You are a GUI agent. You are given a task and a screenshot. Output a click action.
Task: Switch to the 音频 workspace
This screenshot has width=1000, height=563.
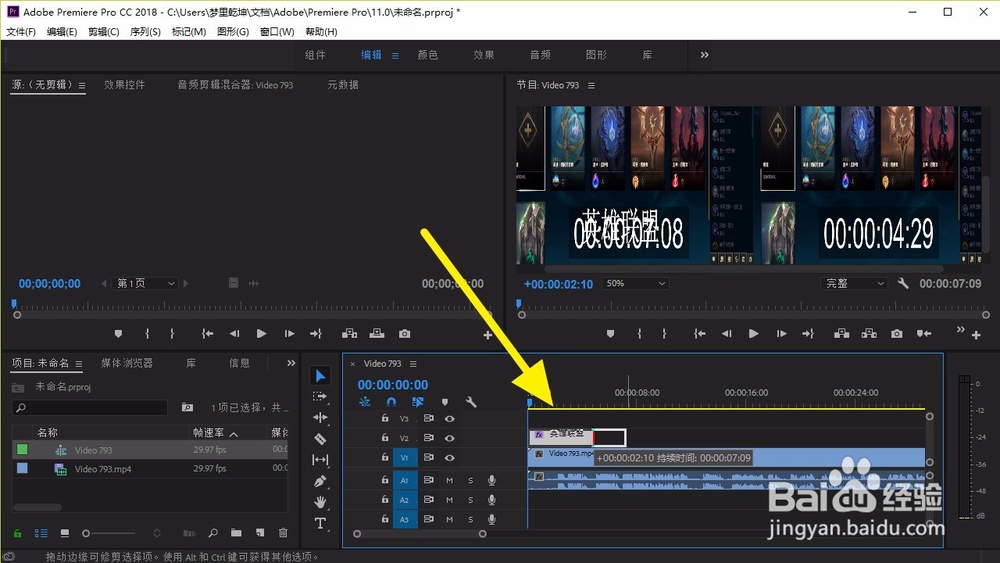pos(540,55)
